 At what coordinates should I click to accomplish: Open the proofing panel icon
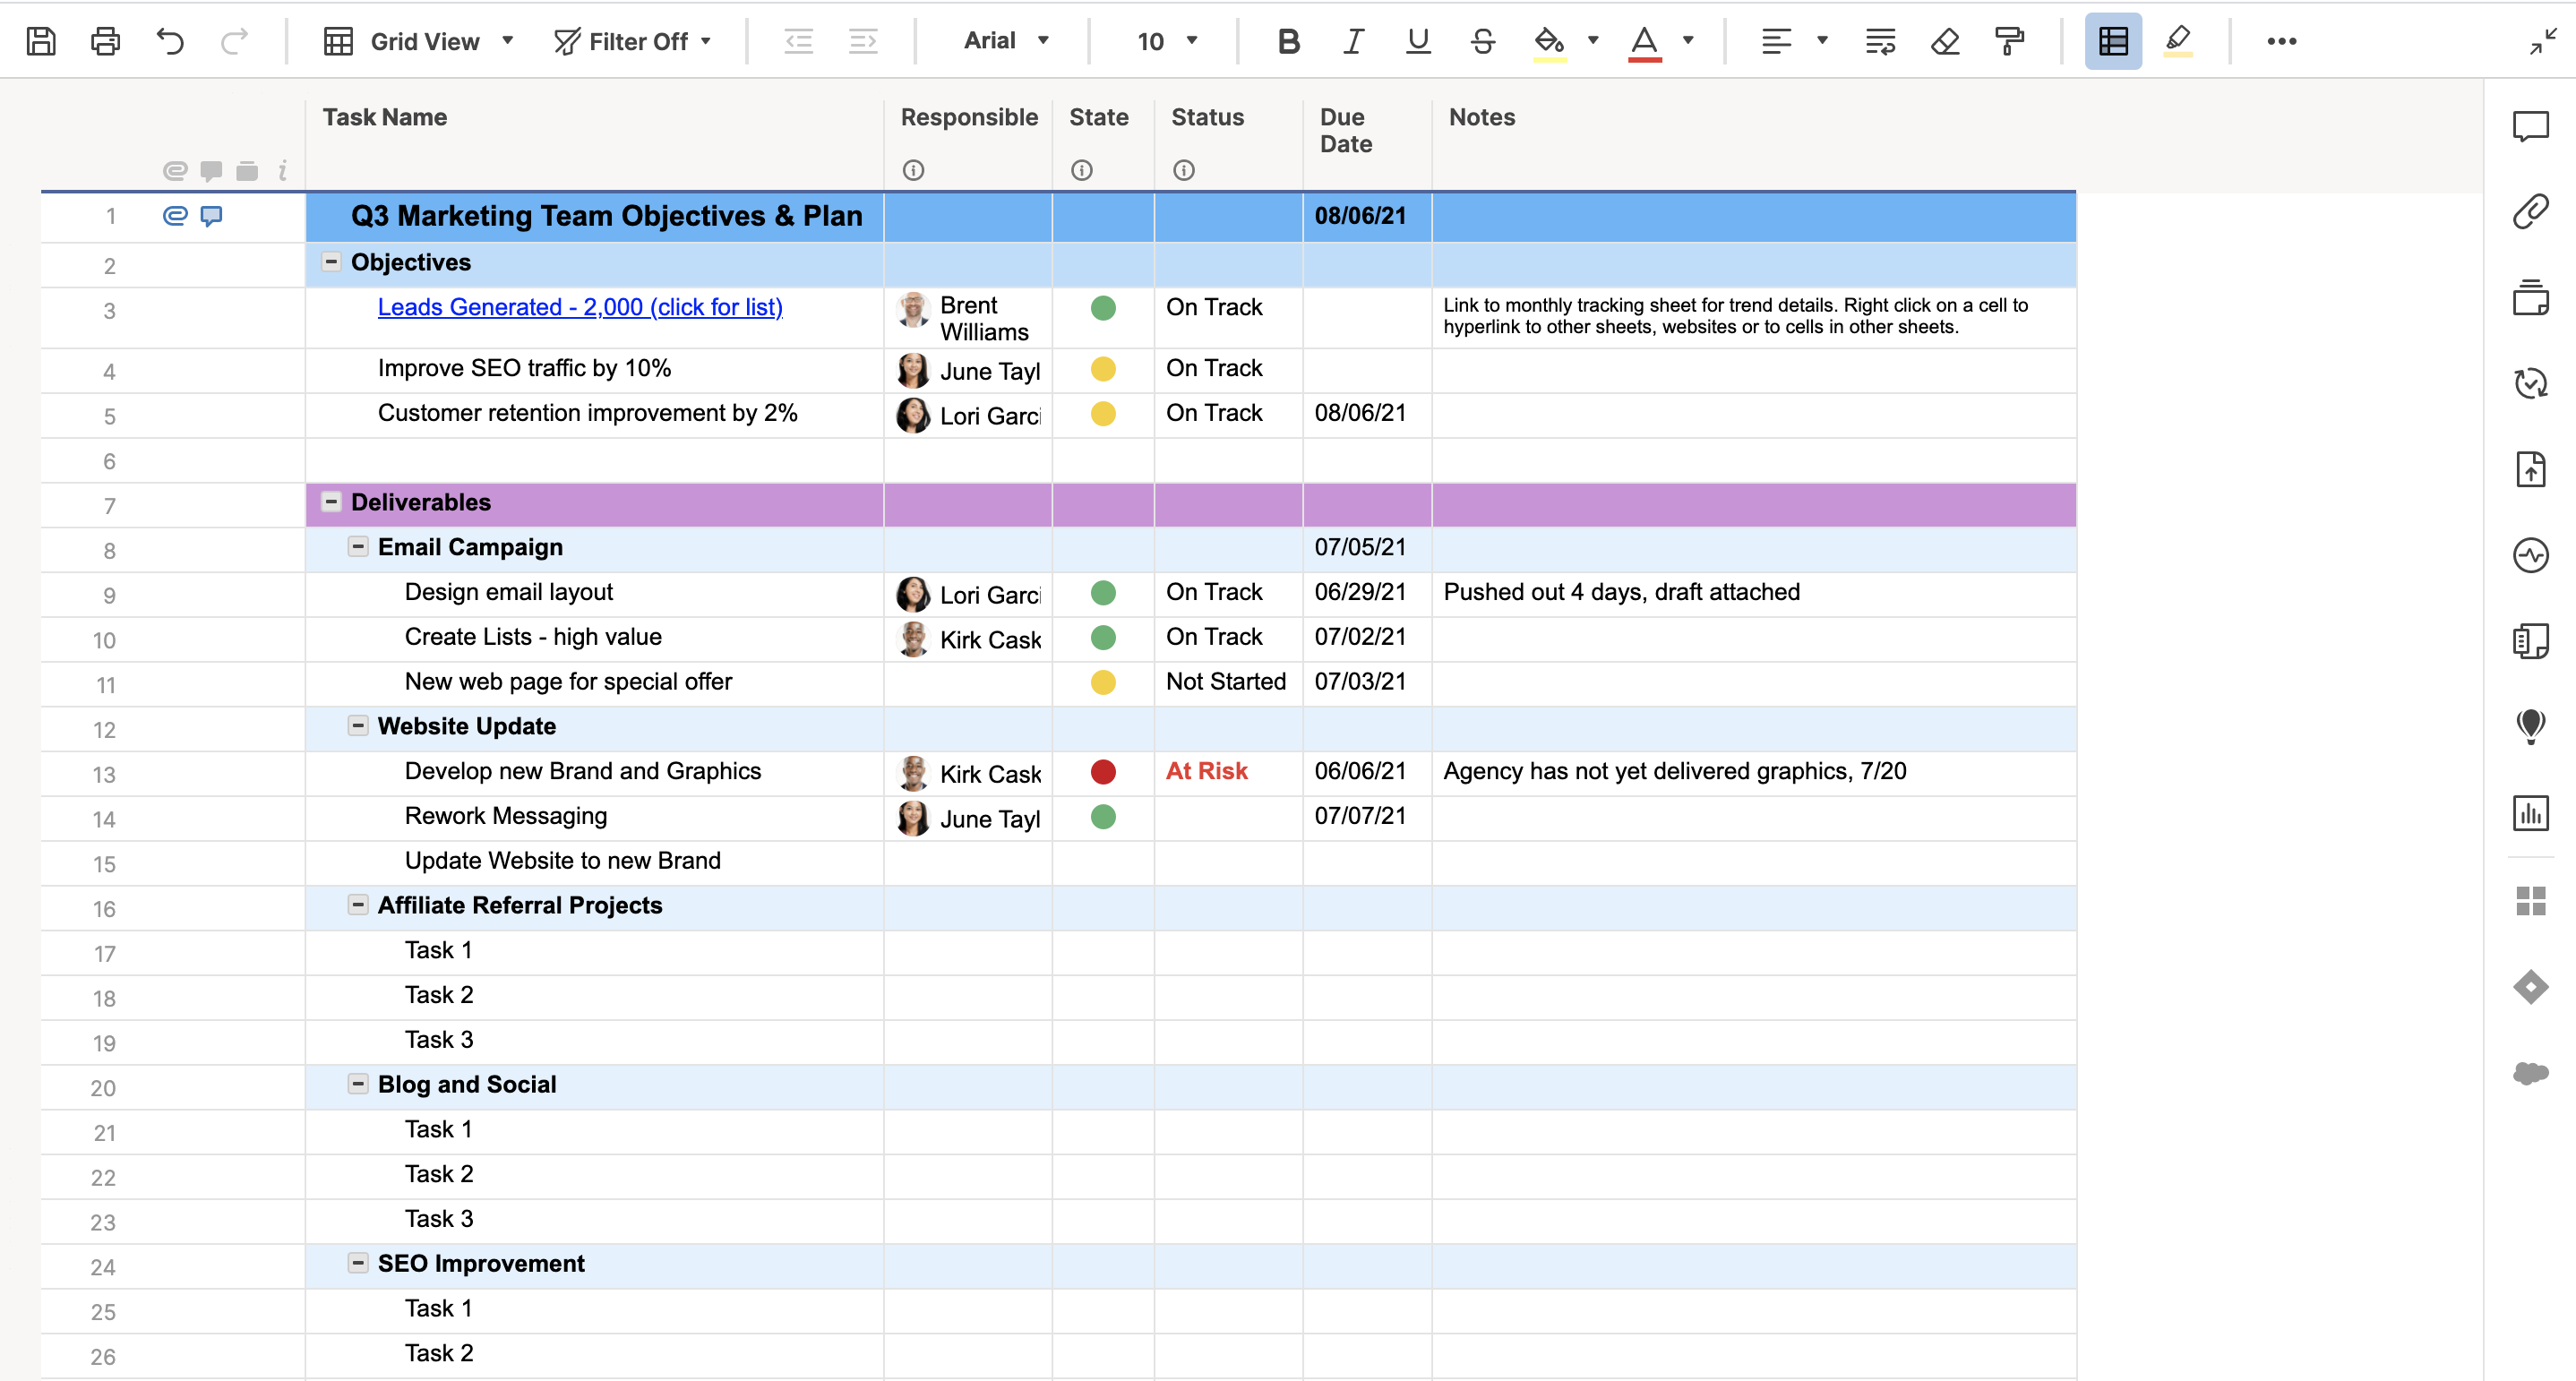(x=2530, y=297)
